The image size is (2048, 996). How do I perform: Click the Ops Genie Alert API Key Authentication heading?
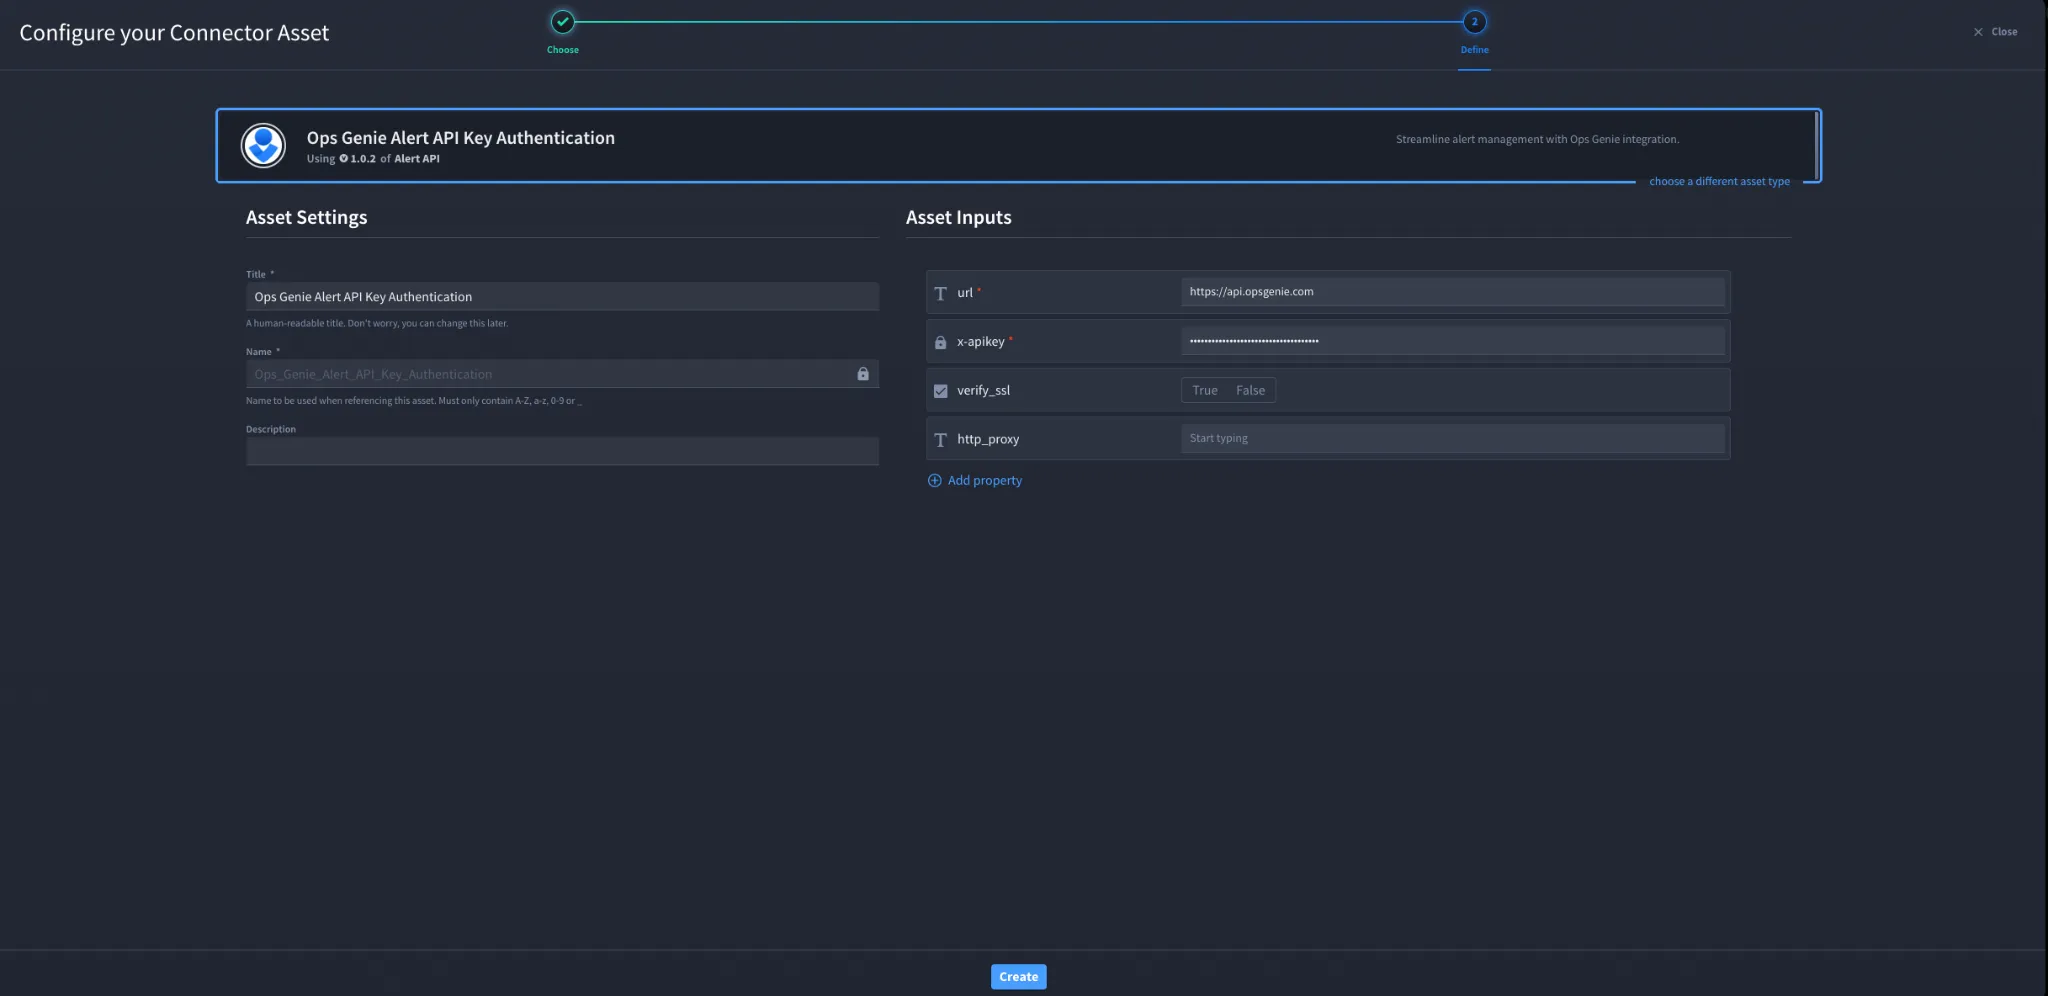tap(461, 138)
